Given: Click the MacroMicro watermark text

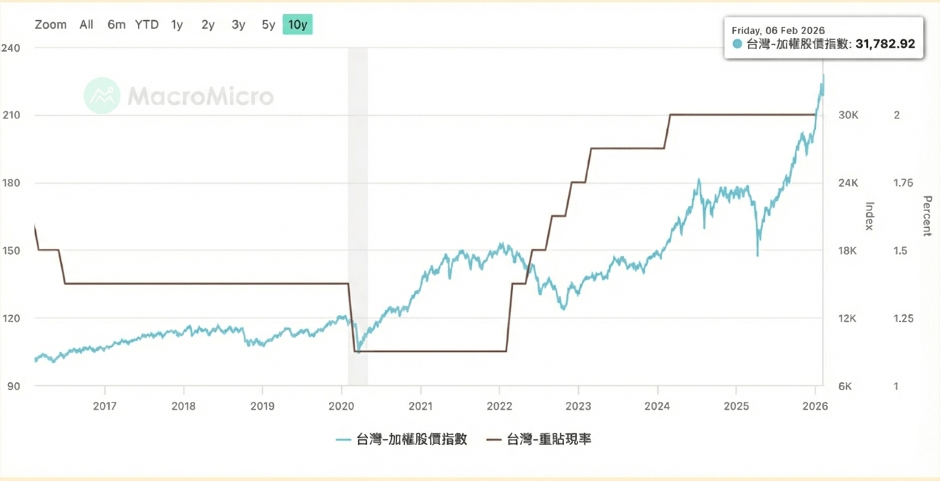Looking at the screenshot, I should point(200,96).
